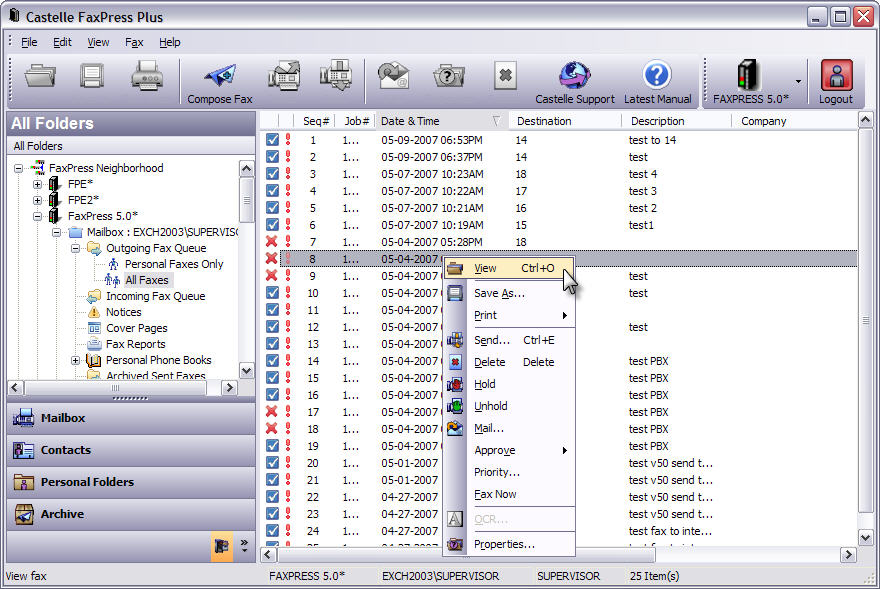Click the Mailbox pane icon
Image resolution: width=880 pixels, height=589 pixels.
click(x=24, y=418)
